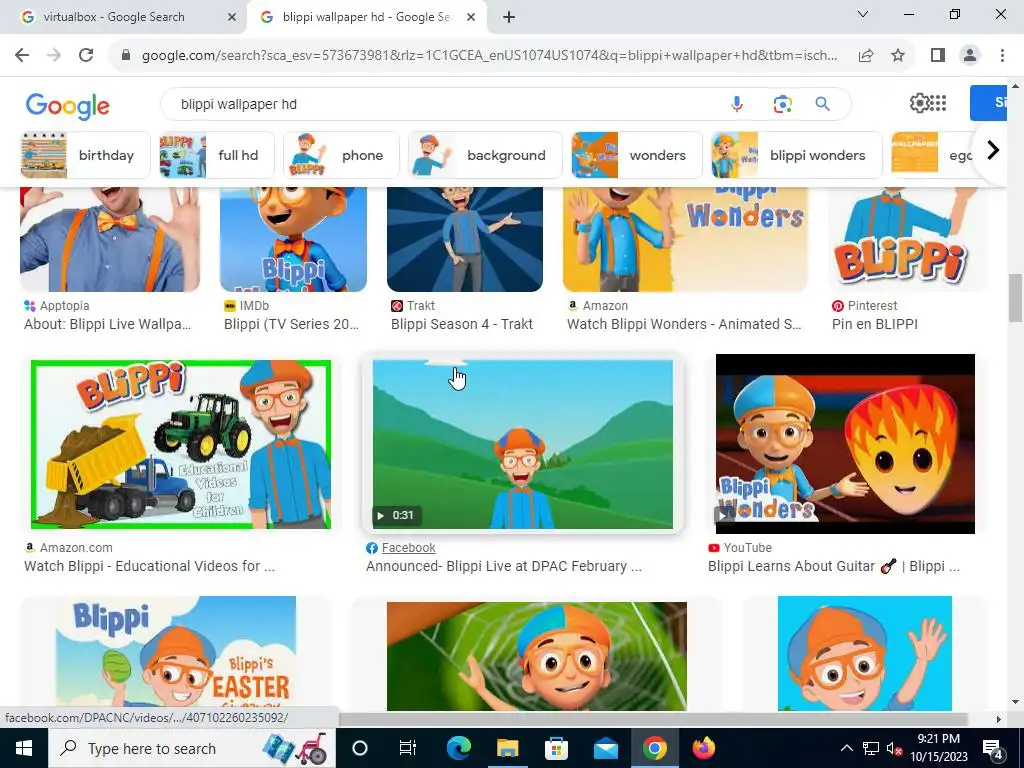This screenshot has width=1024, height=768.
Task: Open network status tray icon
Action: (x=871, y=749)
